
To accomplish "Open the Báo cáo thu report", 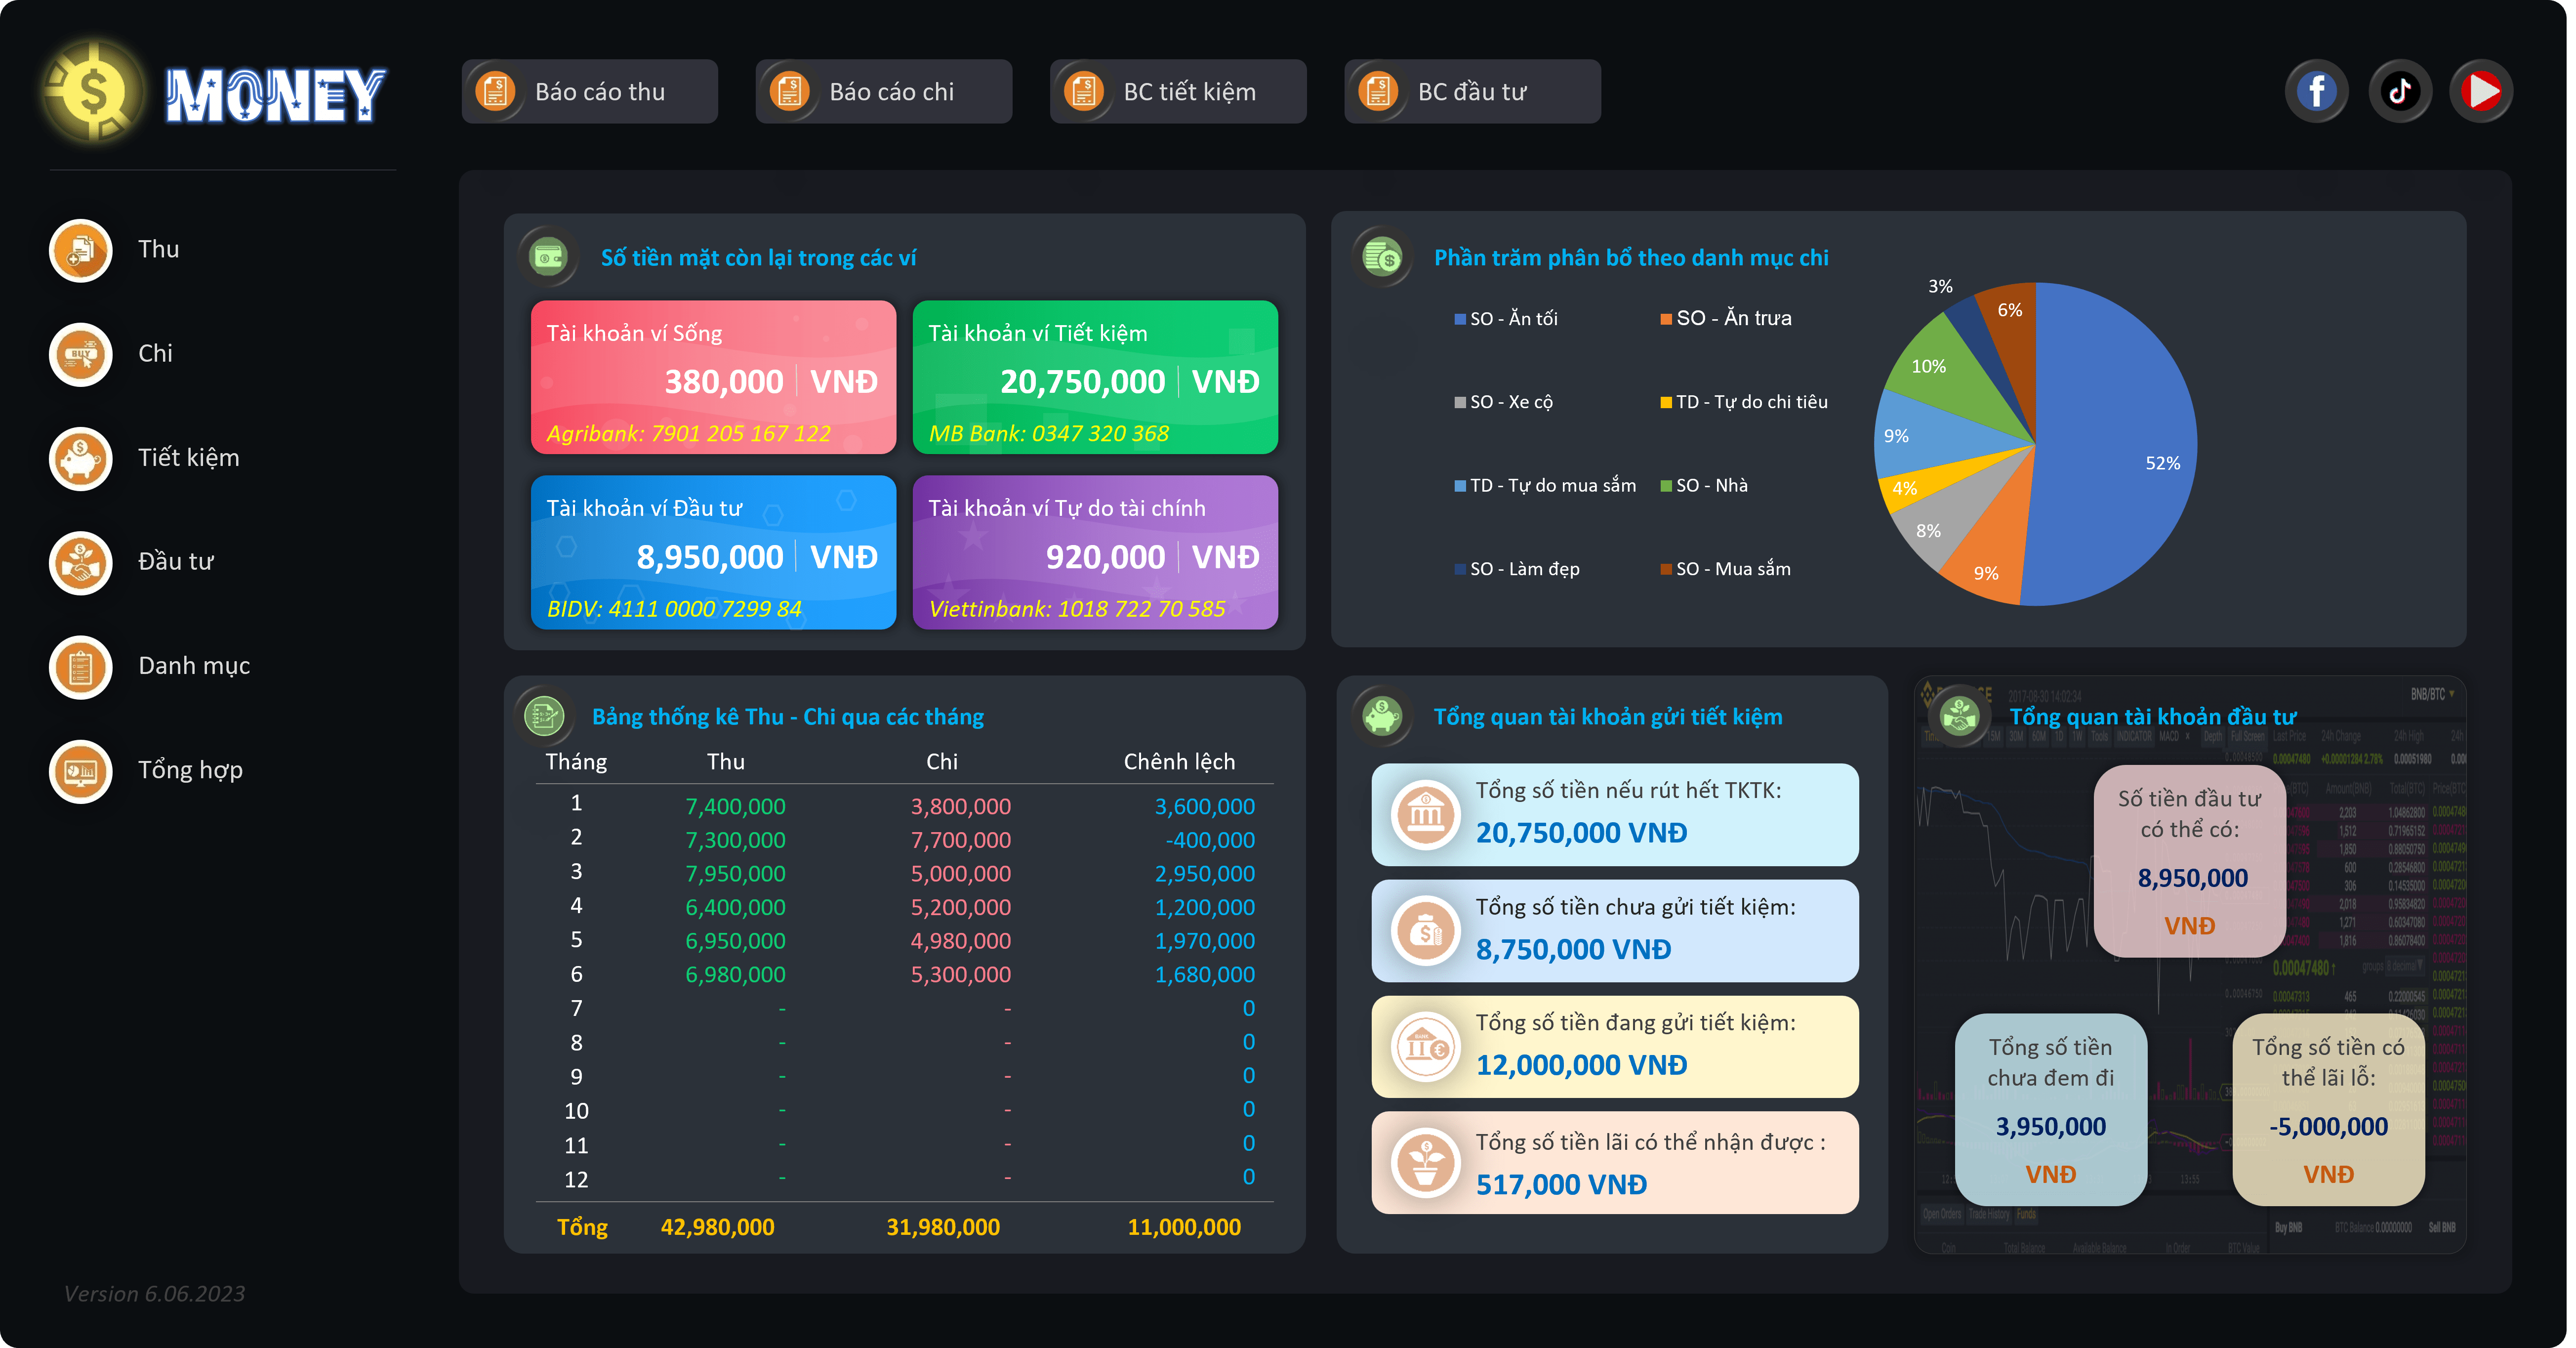I will 589,91.
